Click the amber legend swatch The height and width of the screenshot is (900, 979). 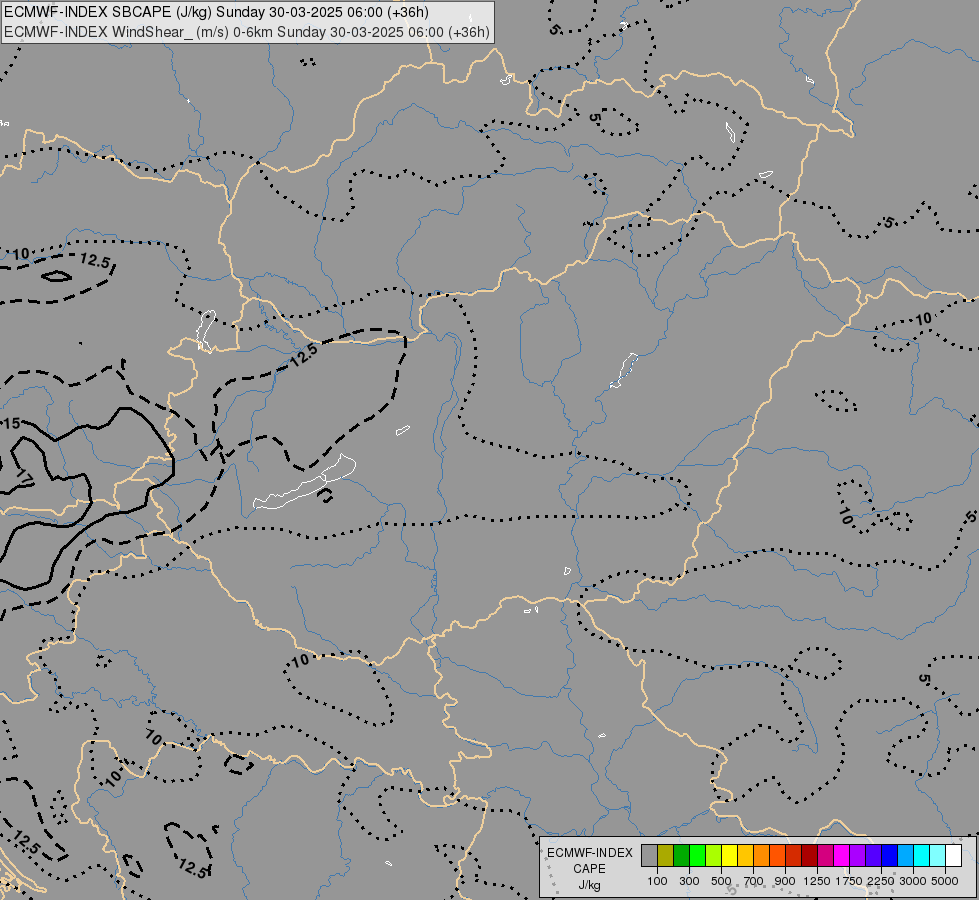pos(745,856)
